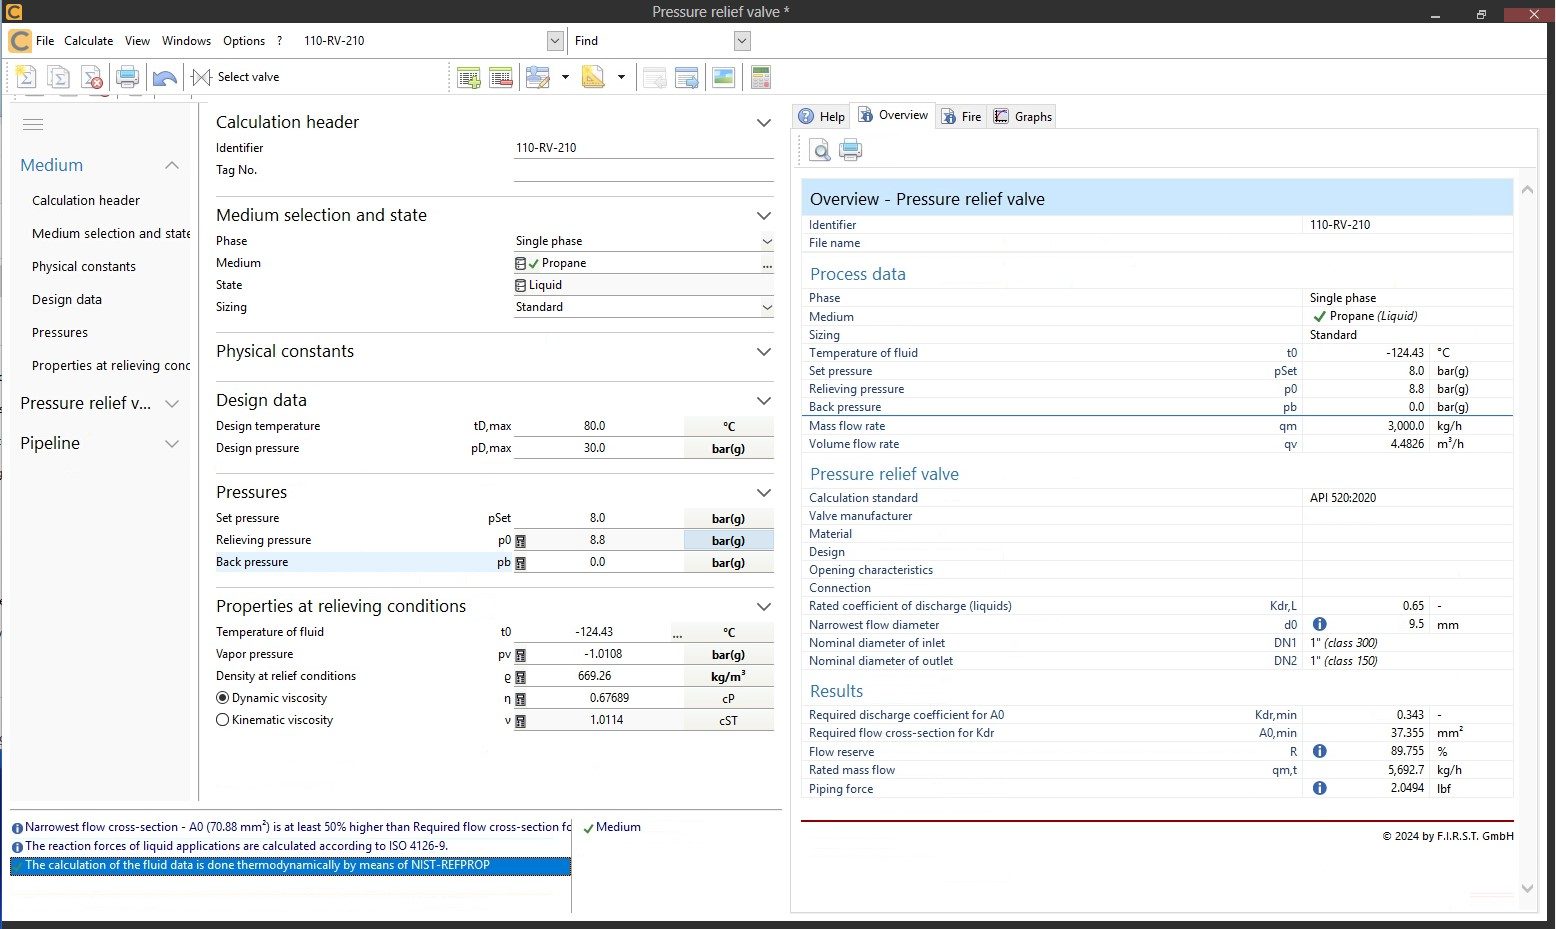Open the Find dropdown arrow

click(742, 41)
